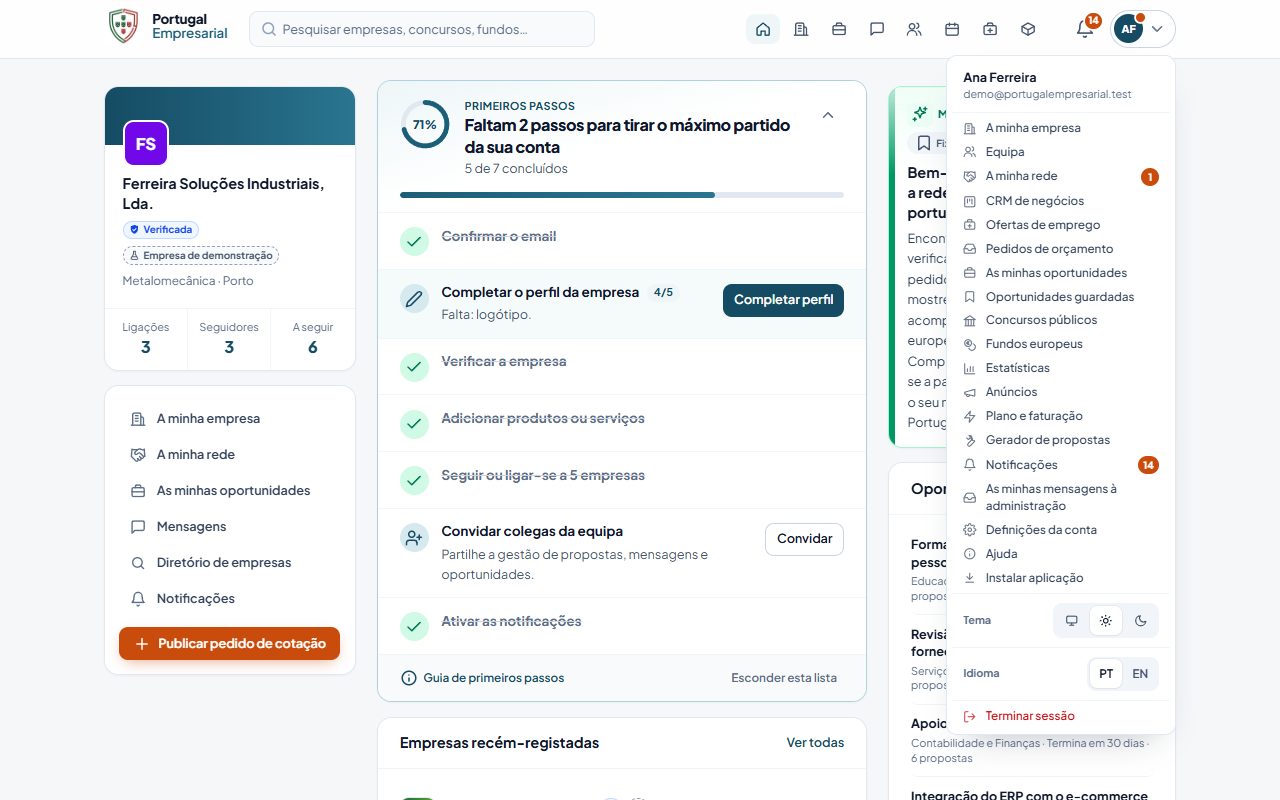The width and height of the screenshot is (1280, 800).
Task: Click the onboarding horizontal progress bar
Action: tap(622, 194)
